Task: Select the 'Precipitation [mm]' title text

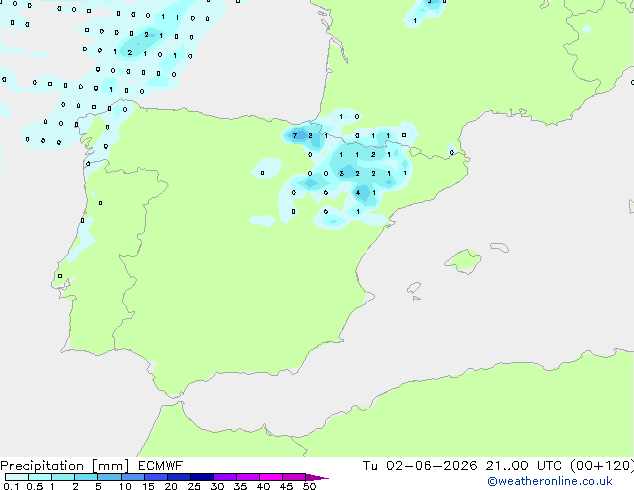Action: [65, 466]
